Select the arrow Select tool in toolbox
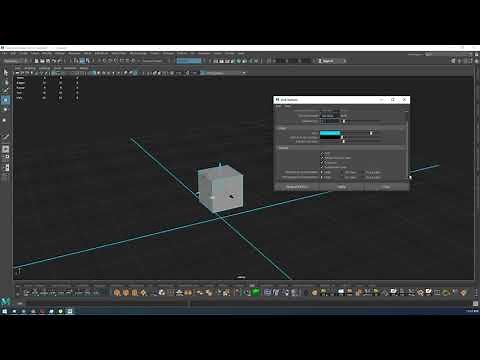This screenshot has width=480, height=360. tap(6, 73)
